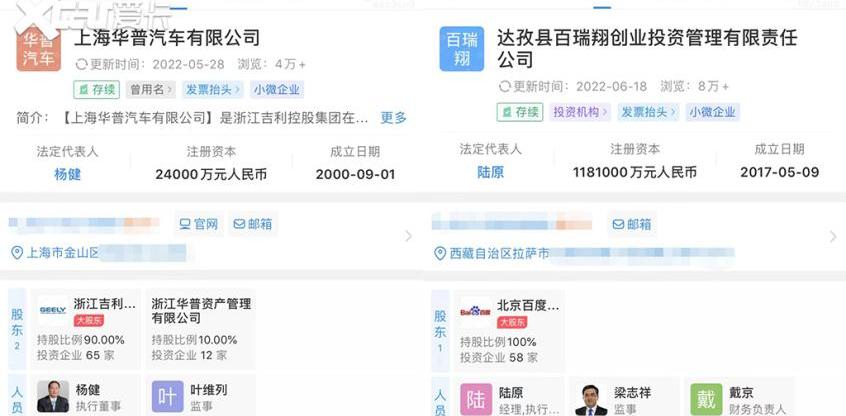Image resolution: width=846 pixels, height=416 pixels.
Task: Open 杨健's portrait photo in personnel row
Action: [x=53, y=396]
